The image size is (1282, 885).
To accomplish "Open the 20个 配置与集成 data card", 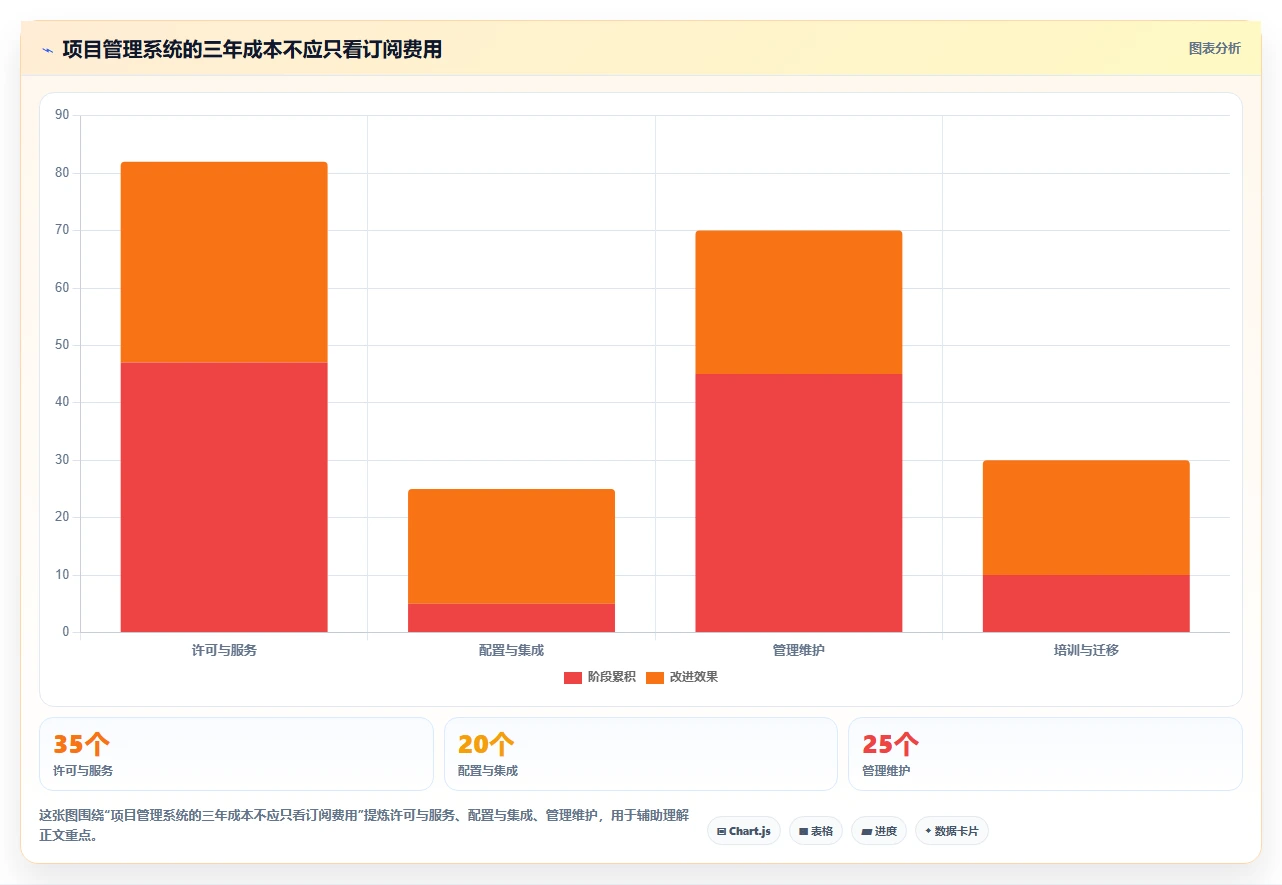I will click(641, 754).
